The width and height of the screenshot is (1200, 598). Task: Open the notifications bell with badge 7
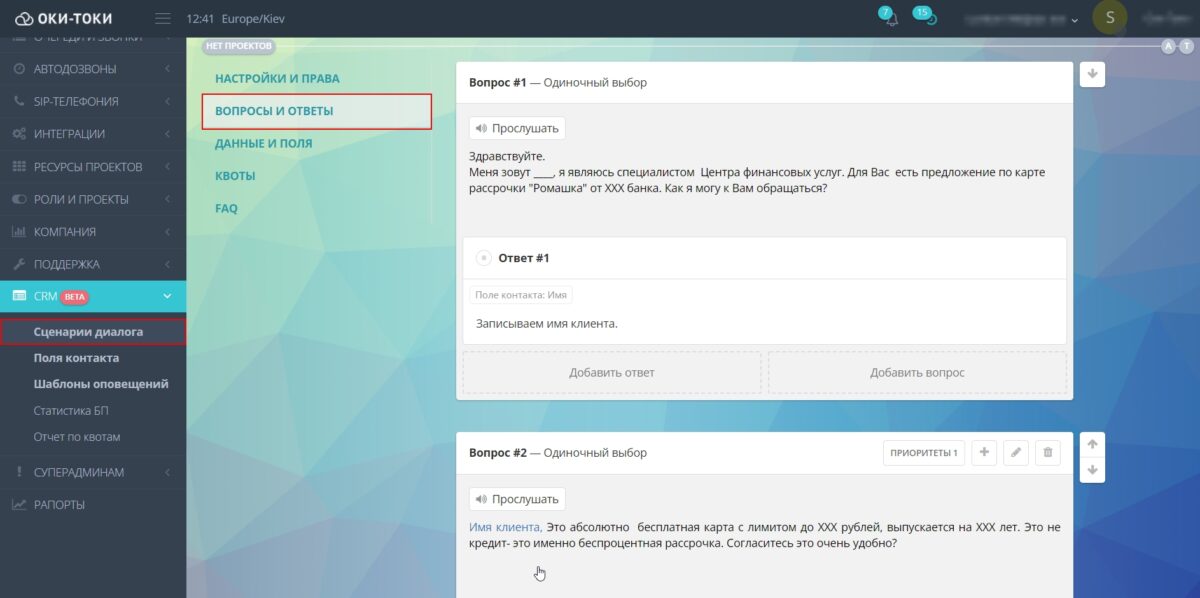coord(890,18)
